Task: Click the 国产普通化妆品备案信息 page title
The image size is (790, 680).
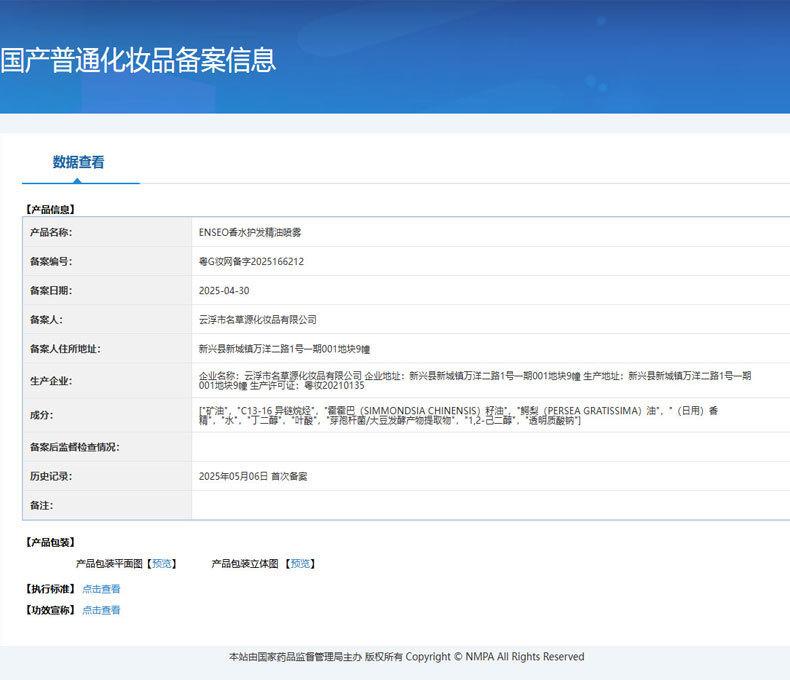Action: click(x=138, y=60)
